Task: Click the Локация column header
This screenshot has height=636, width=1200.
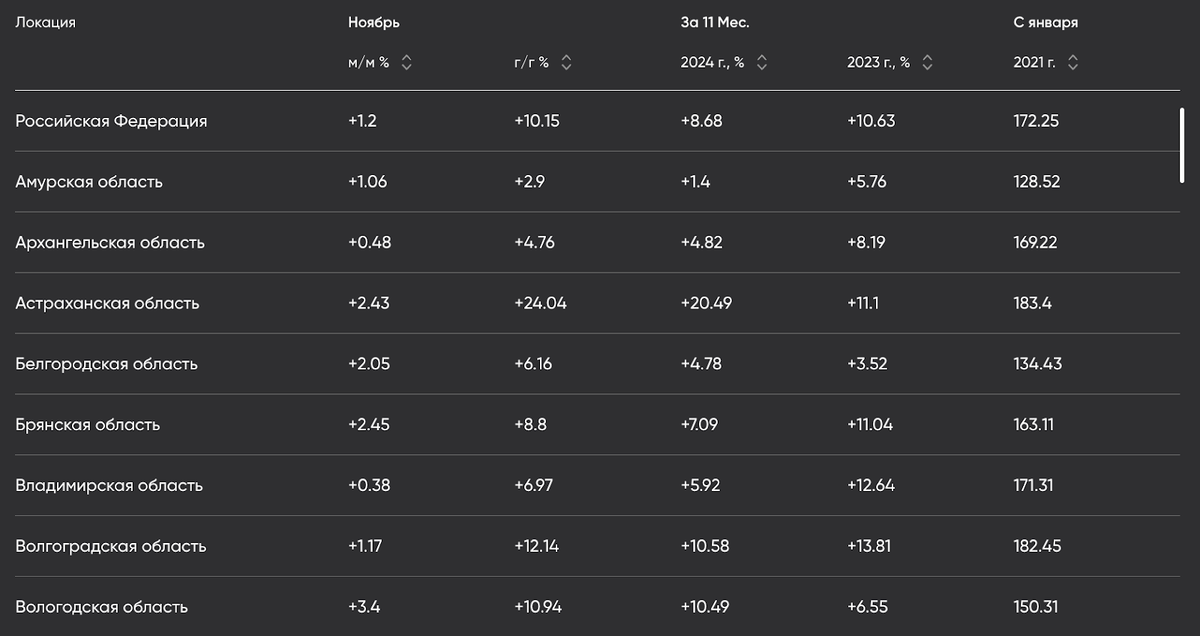Action: 45,22
